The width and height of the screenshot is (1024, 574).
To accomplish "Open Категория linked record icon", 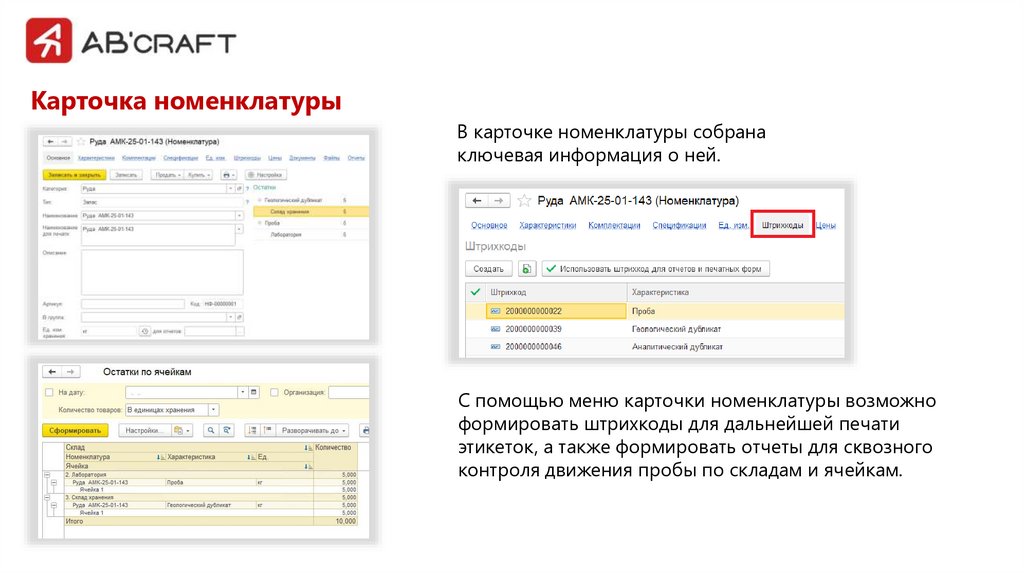I will click(239, 188).
